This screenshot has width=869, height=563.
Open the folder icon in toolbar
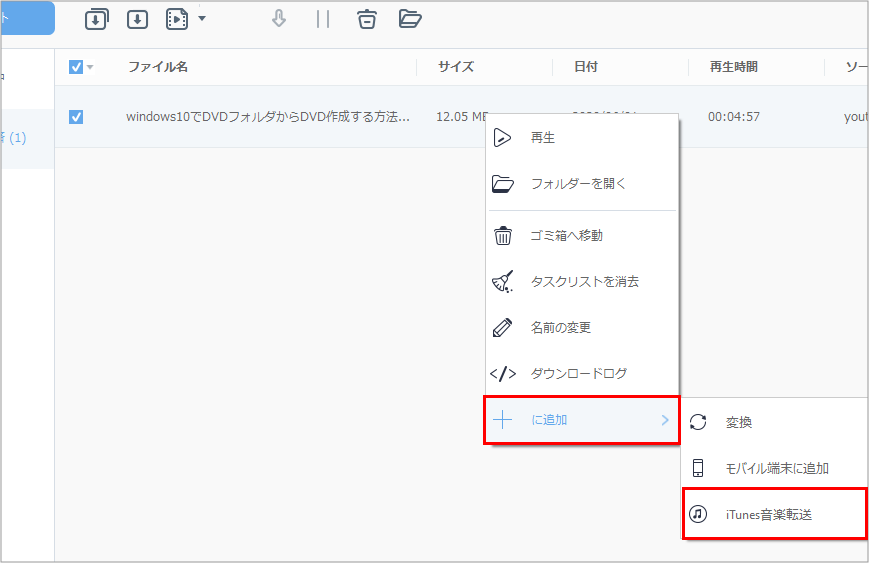click(x=410, y=19)
